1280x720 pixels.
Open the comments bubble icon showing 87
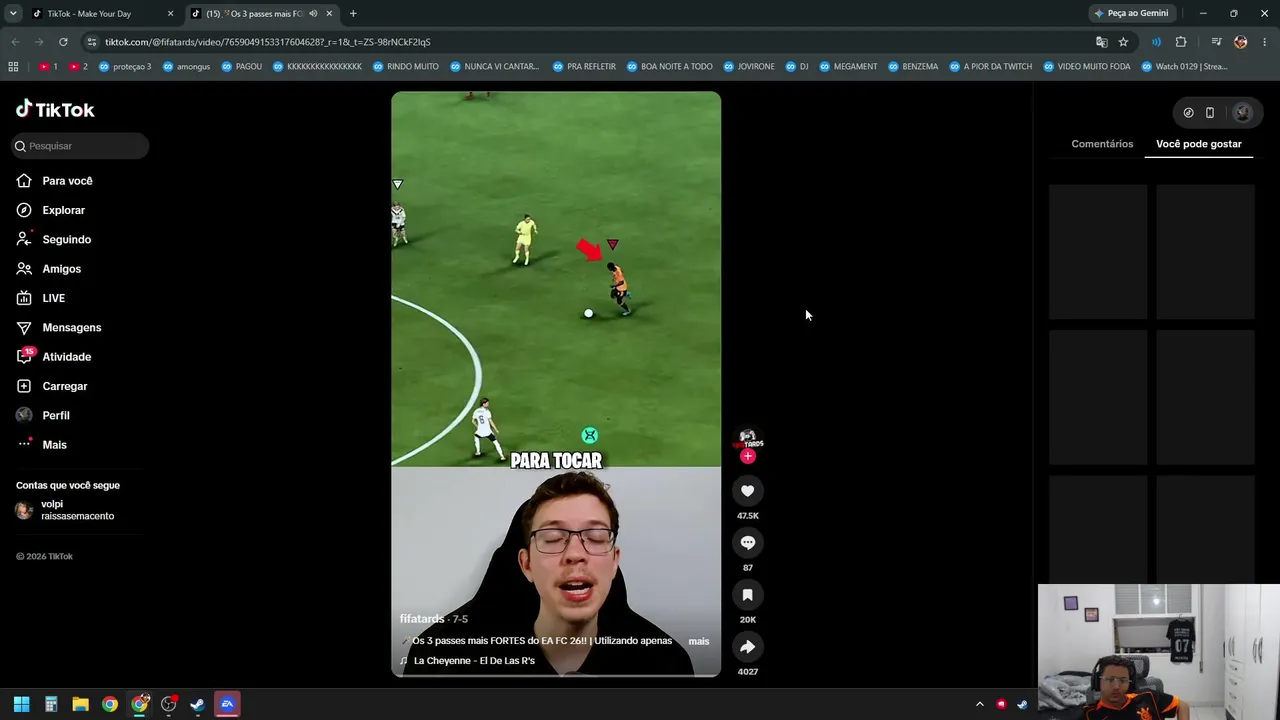click(747, 542)
